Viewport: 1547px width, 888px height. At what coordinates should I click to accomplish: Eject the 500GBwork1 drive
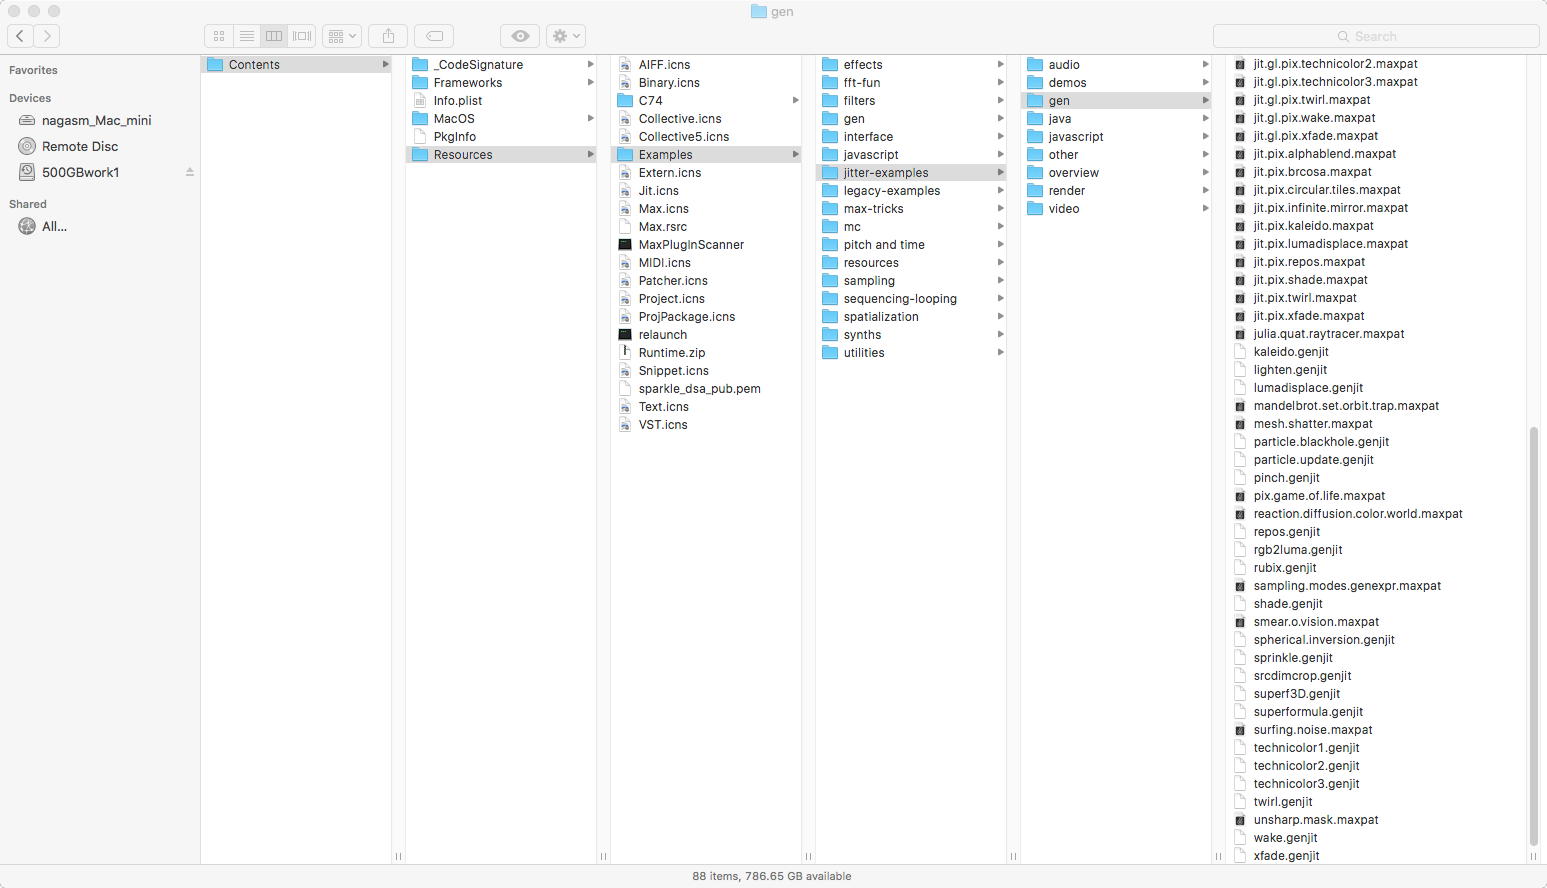[x=189, y=172]
